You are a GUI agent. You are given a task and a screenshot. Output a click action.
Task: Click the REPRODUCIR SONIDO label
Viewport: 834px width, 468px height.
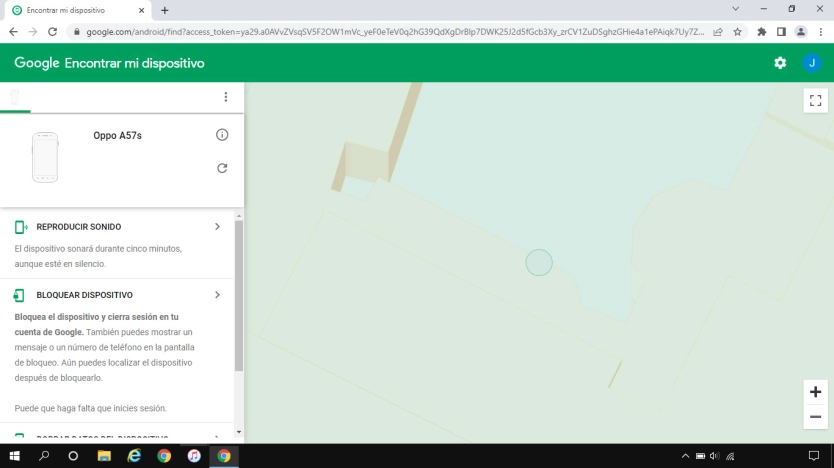79,227
